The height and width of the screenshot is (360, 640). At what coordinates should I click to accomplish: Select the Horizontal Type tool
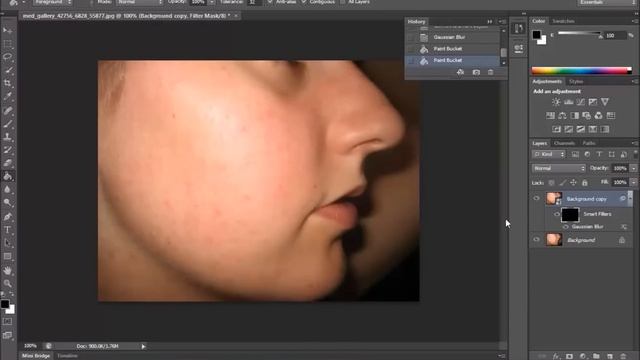coord(7,230)
